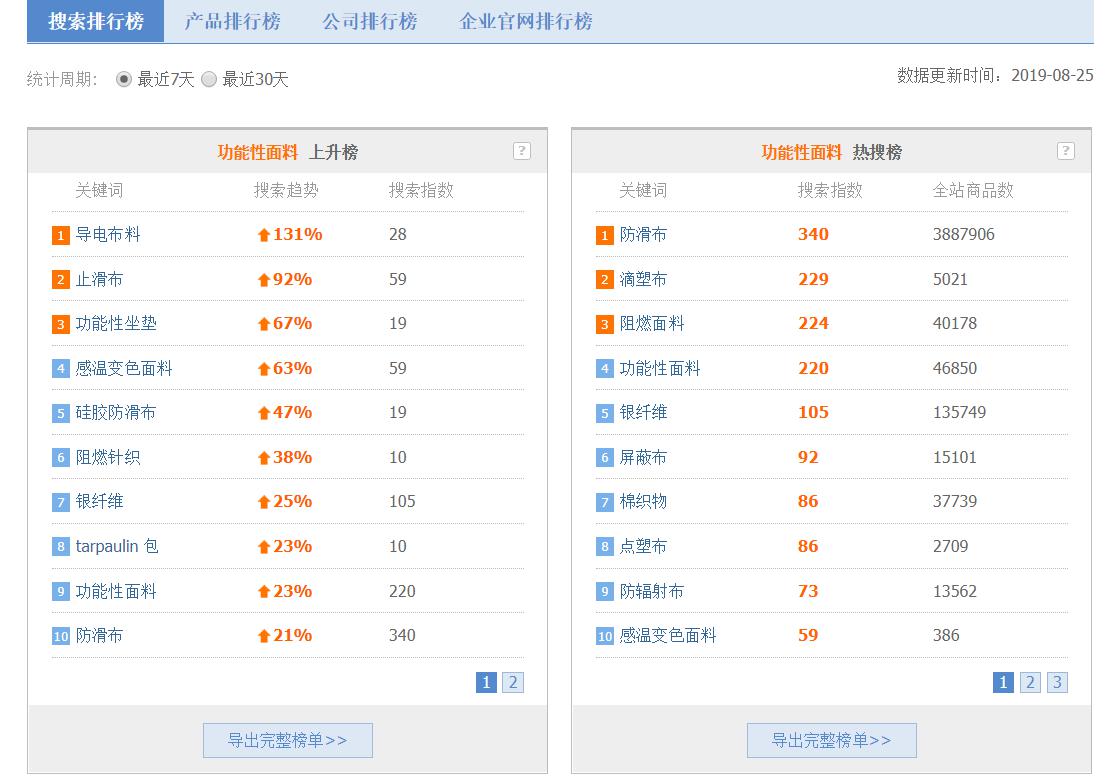
Task: Select the 搜索排行榜 tab
Action: [95, 20]
